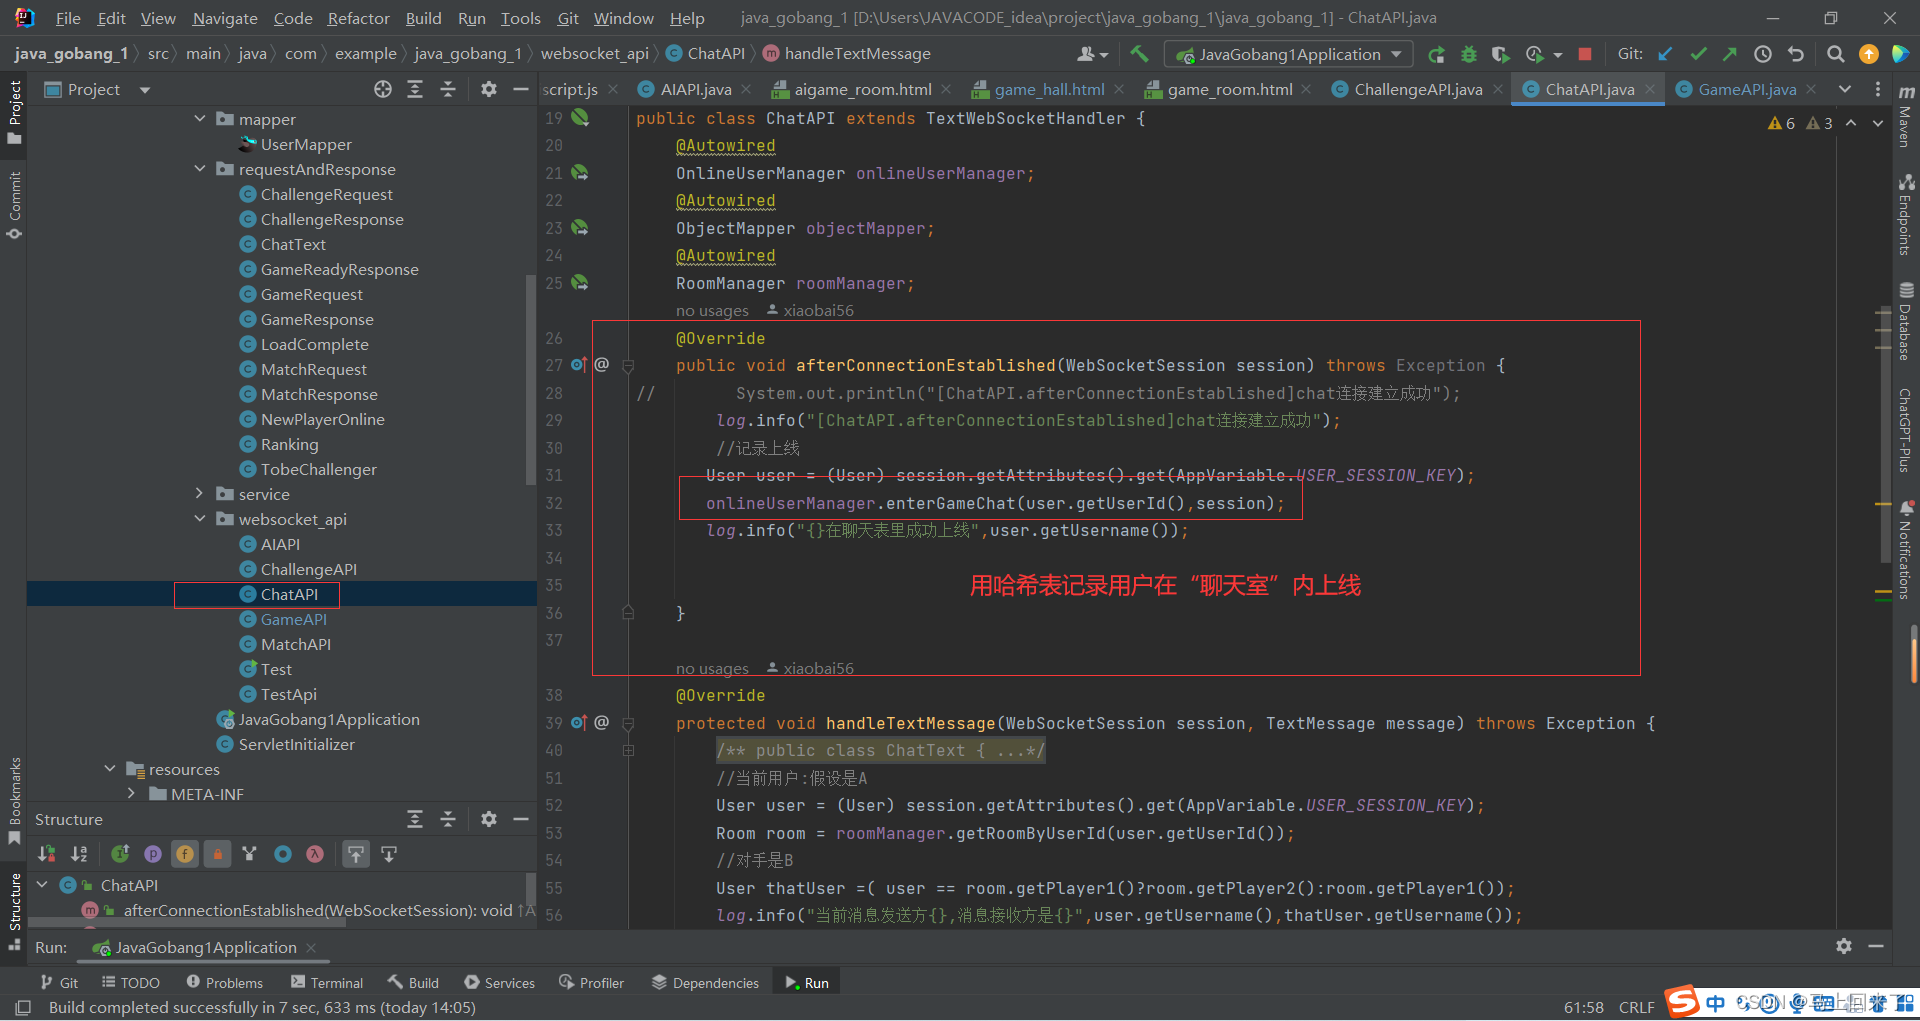Toggle show lambdas in Structure panel
Image resolution: width=1920 pixels, height=1021 pixels.
click(x=315, y=854)
